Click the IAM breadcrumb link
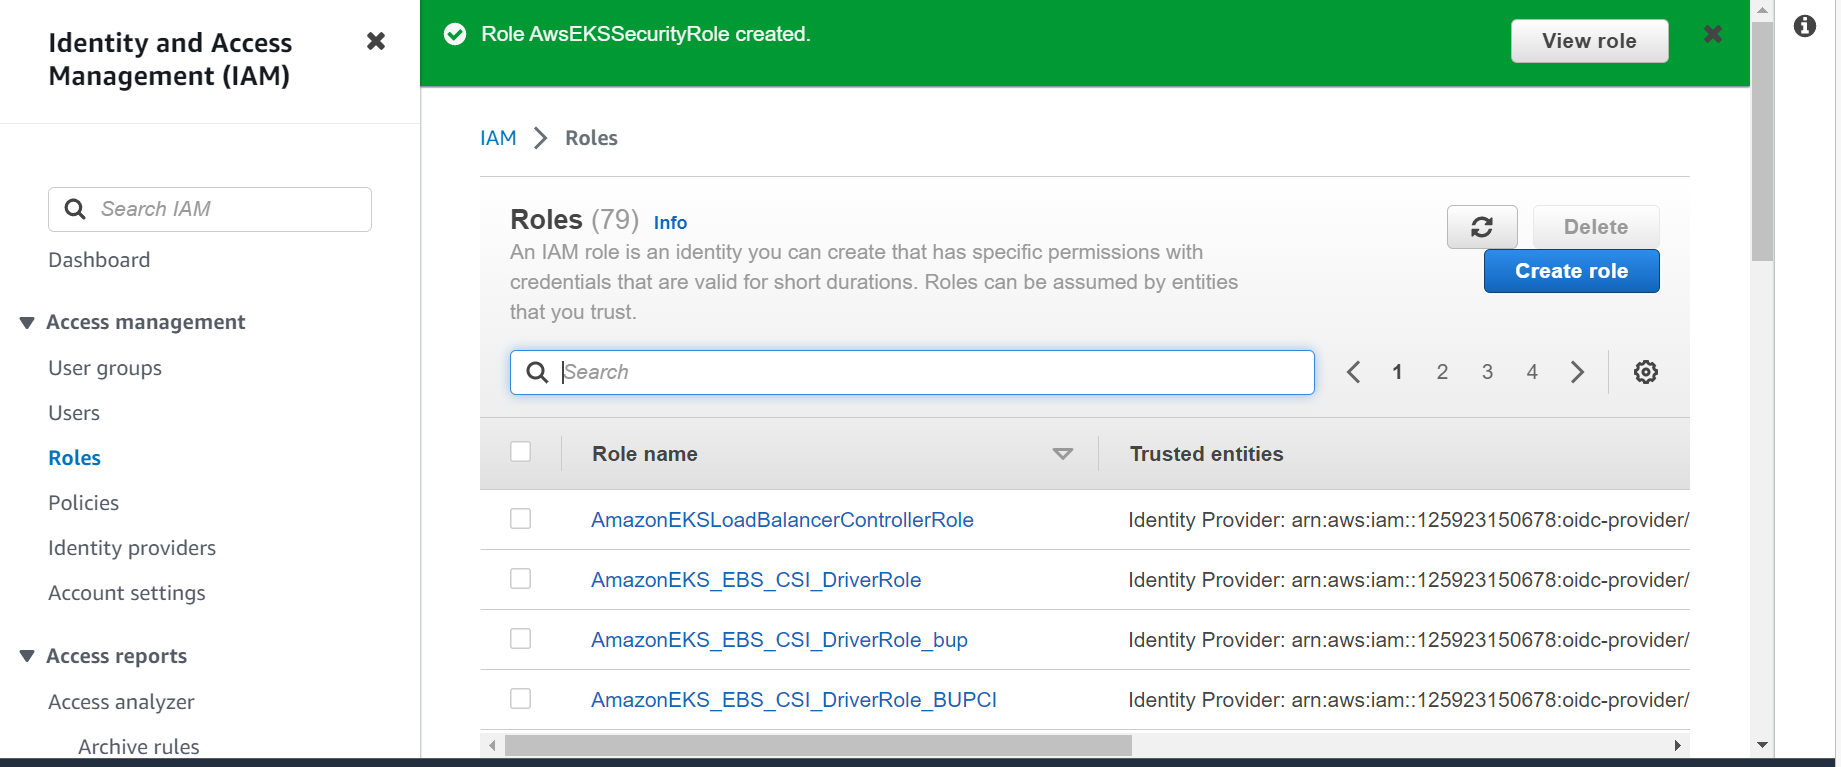 [x=498, y=138]
